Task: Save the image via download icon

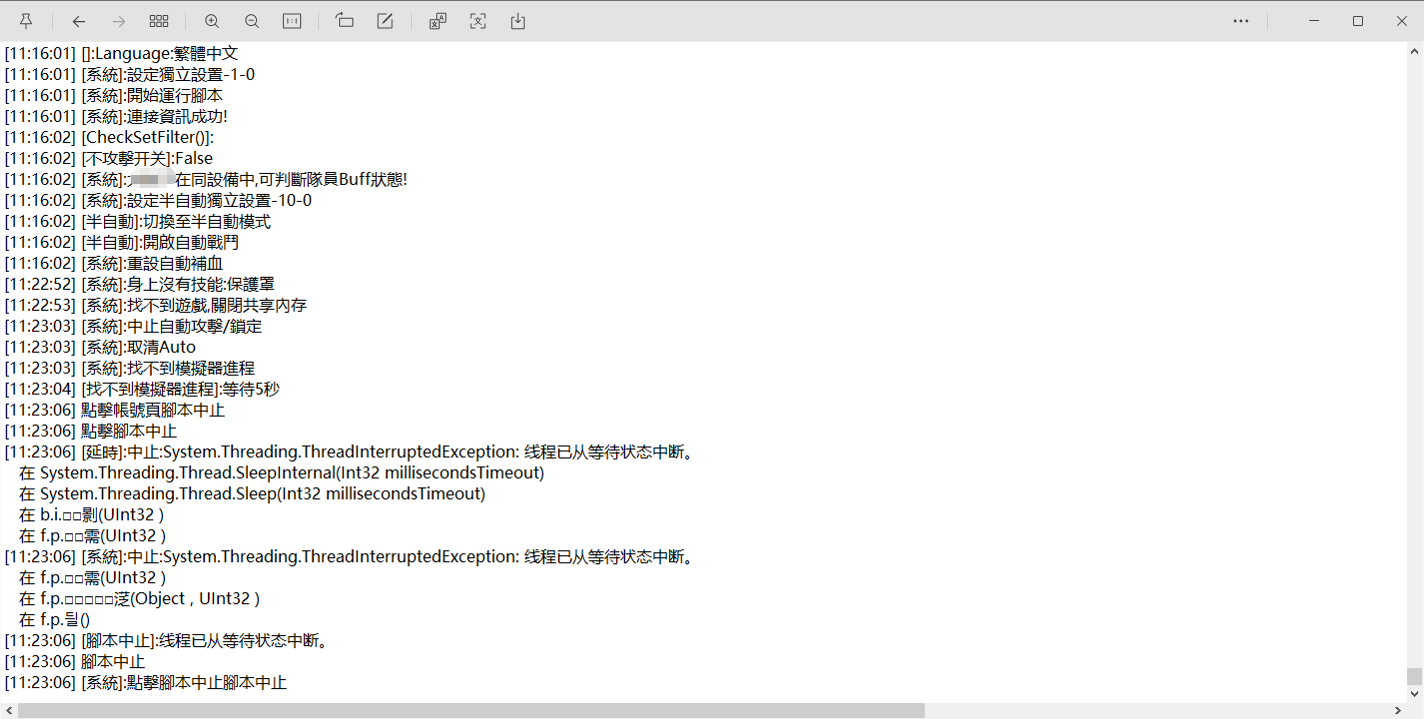Action: [518, 21]
